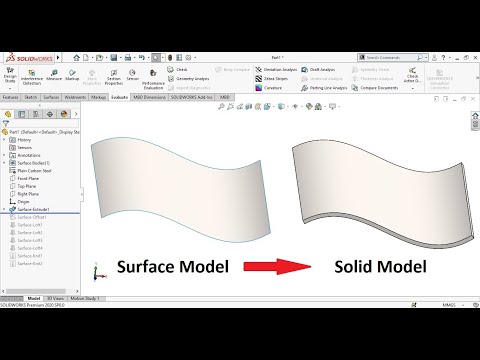
Task: Click feature tree horizontal scrollbar
Action: tap(37, 291)
